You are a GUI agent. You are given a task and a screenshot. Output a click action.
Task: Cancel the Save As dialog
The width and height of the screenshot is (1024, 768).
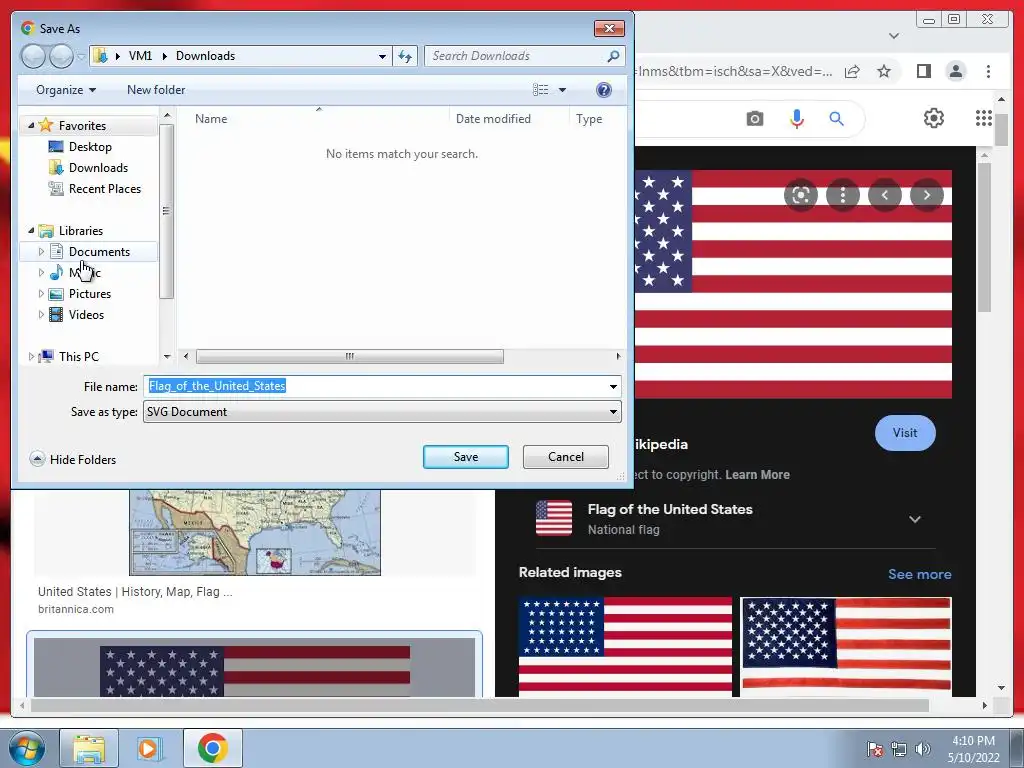pos(566,457)
